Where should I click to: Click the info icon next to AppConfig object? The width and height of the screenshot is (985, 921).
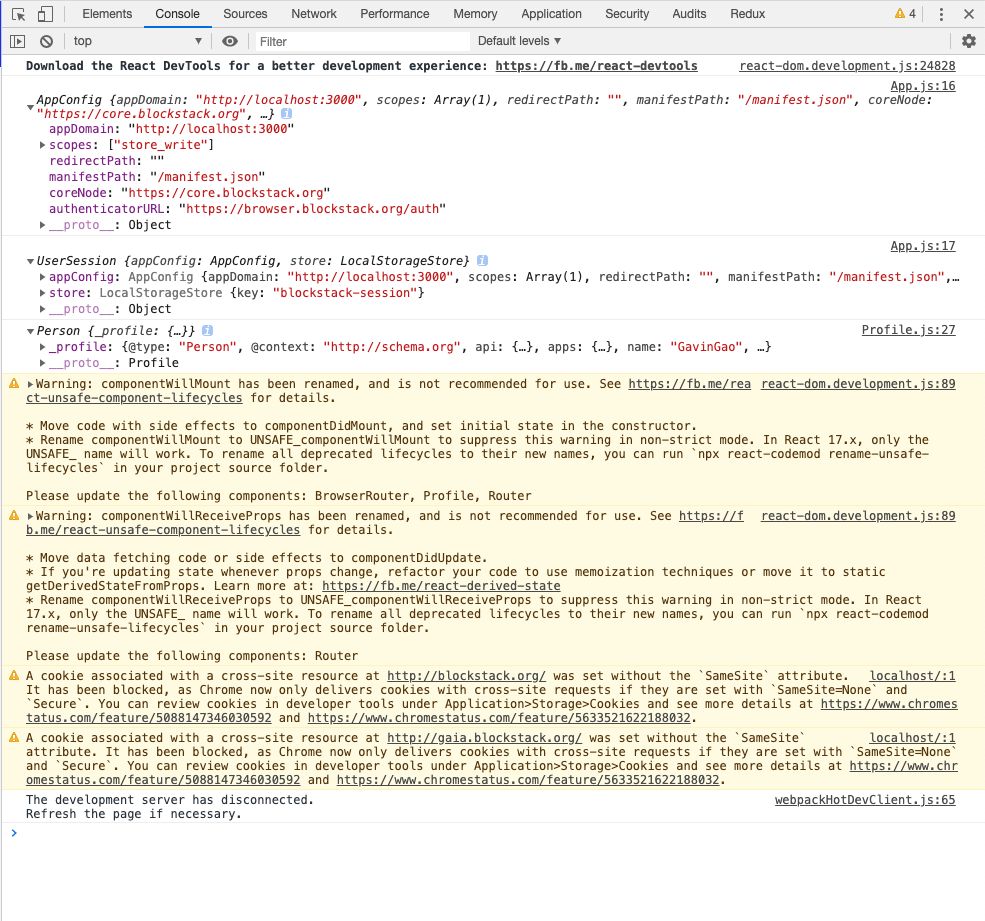tap(286, 114)
